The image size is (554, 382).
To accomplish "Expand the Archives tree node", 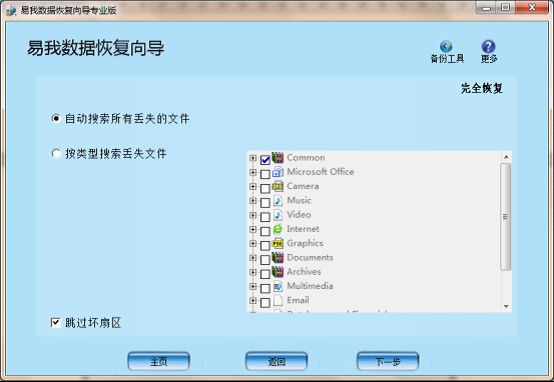I will point(253,272).
